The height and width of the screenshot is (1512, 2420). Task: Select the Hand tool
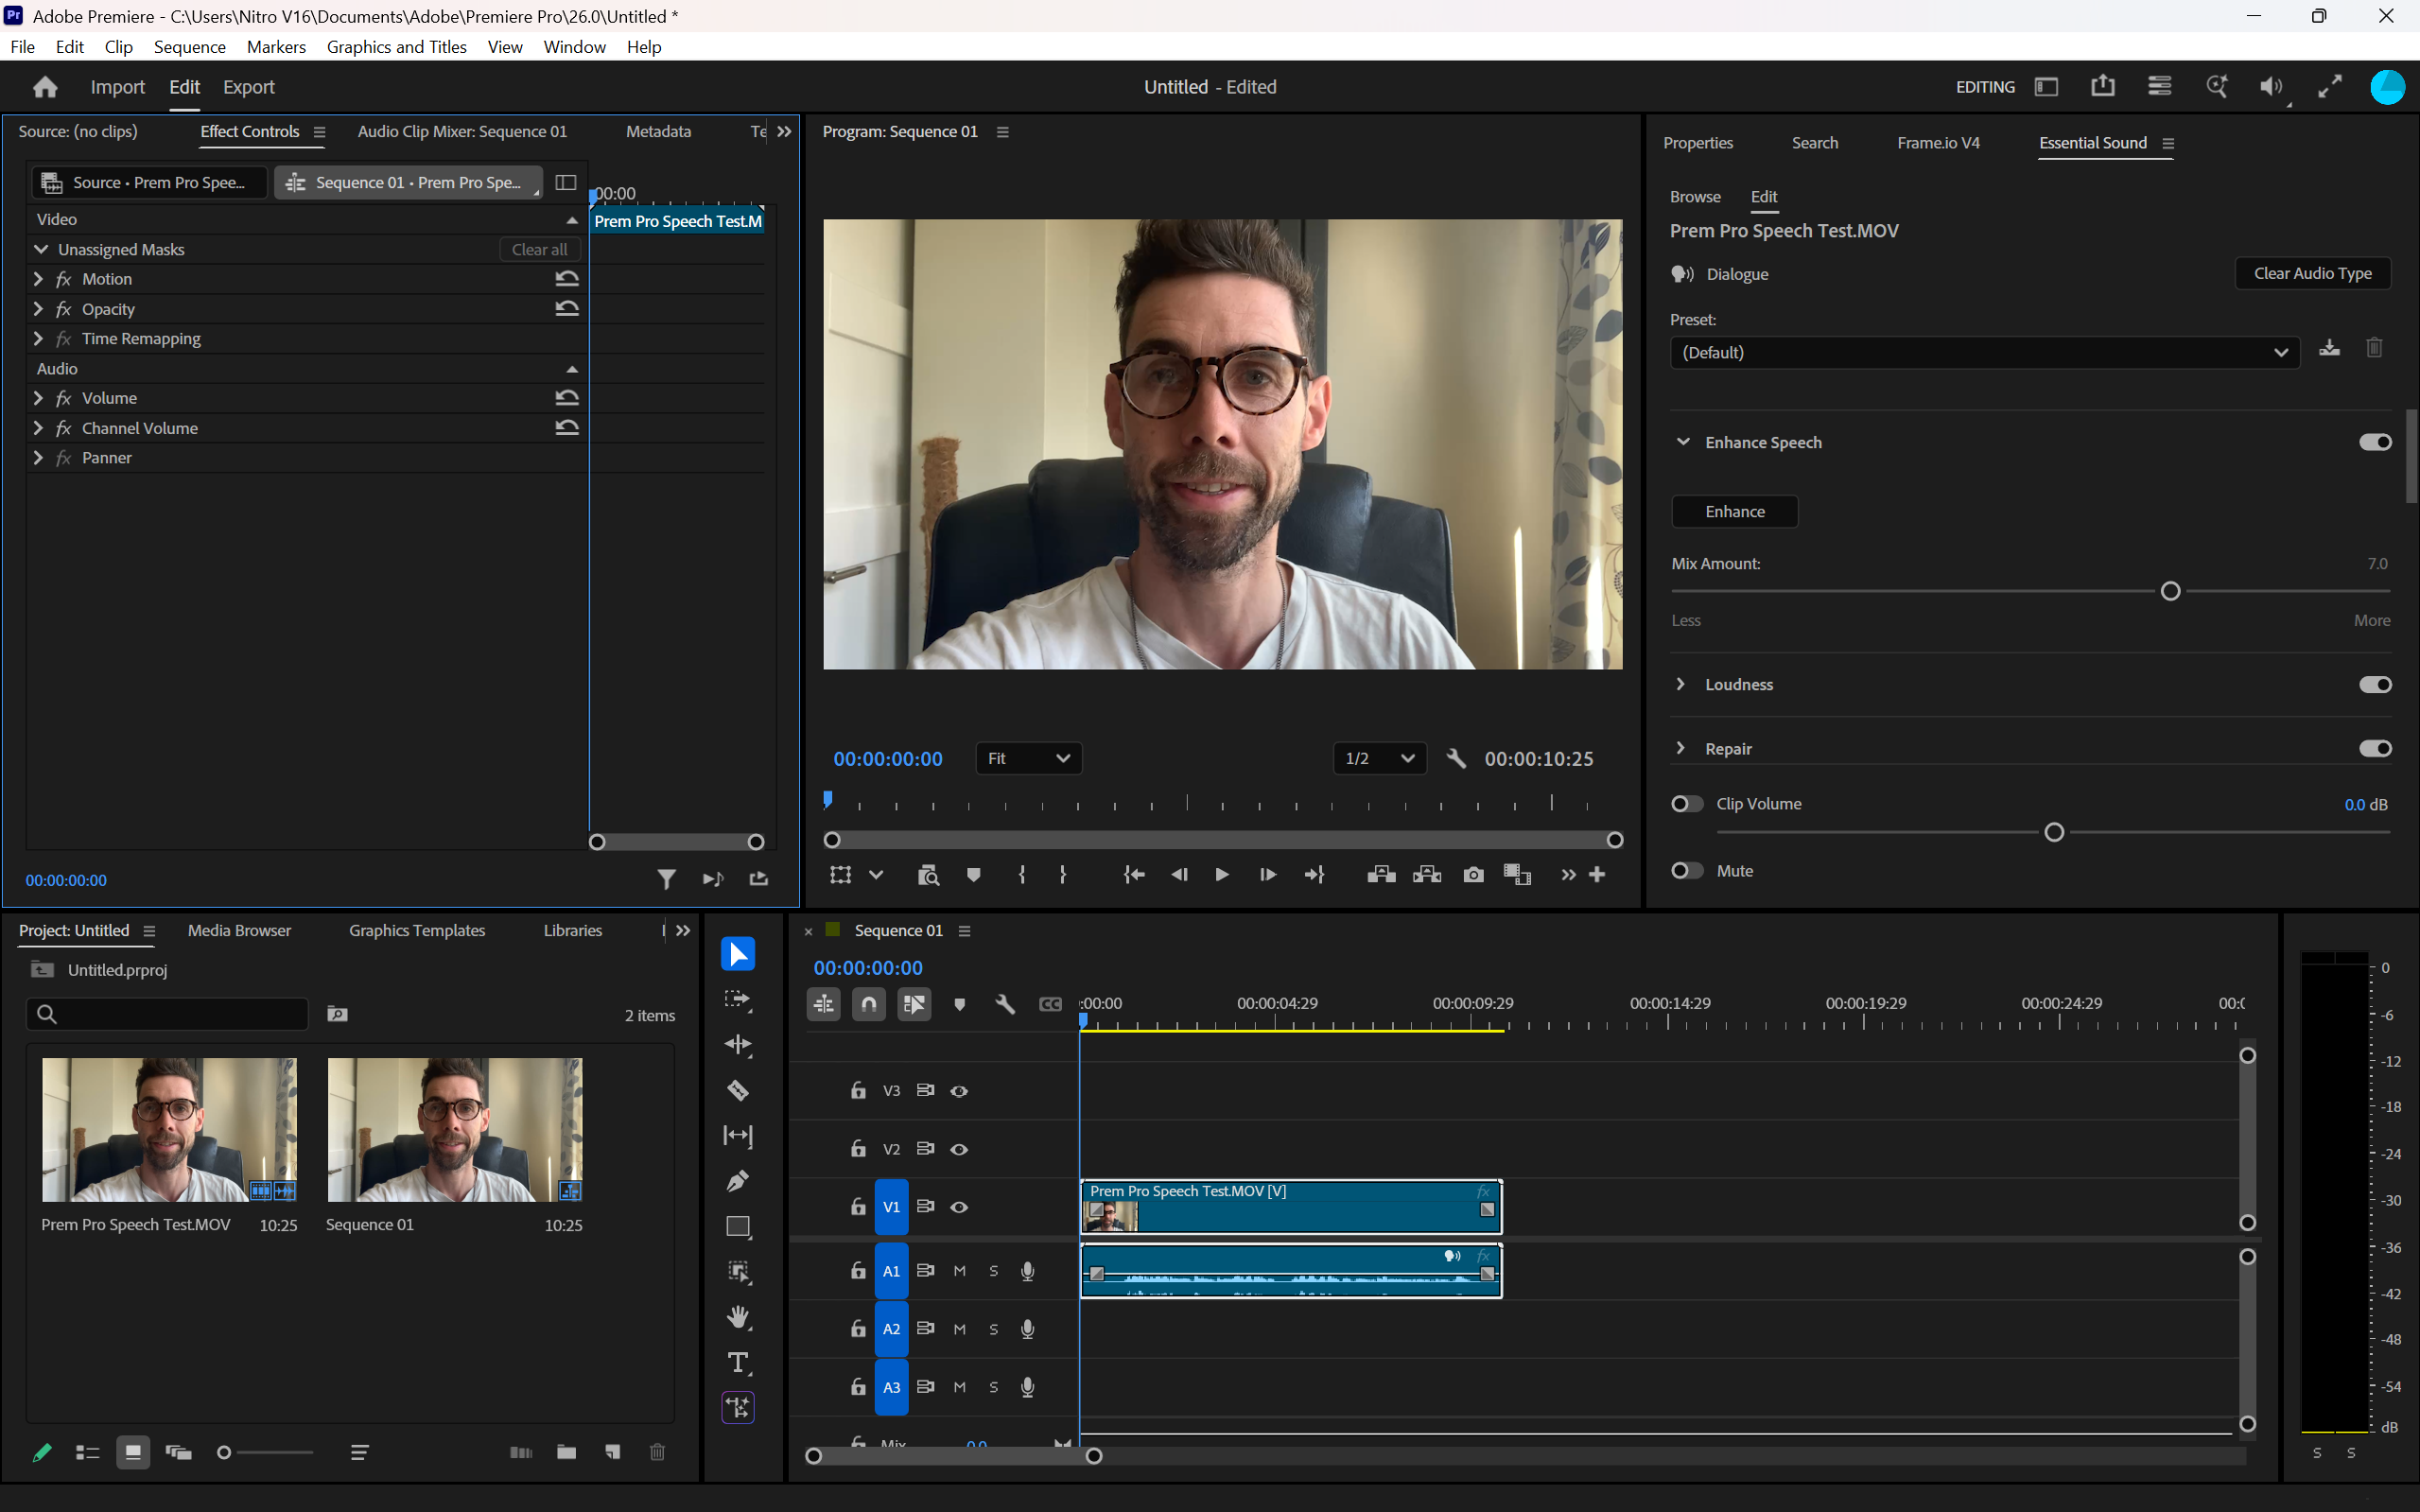738,1317
